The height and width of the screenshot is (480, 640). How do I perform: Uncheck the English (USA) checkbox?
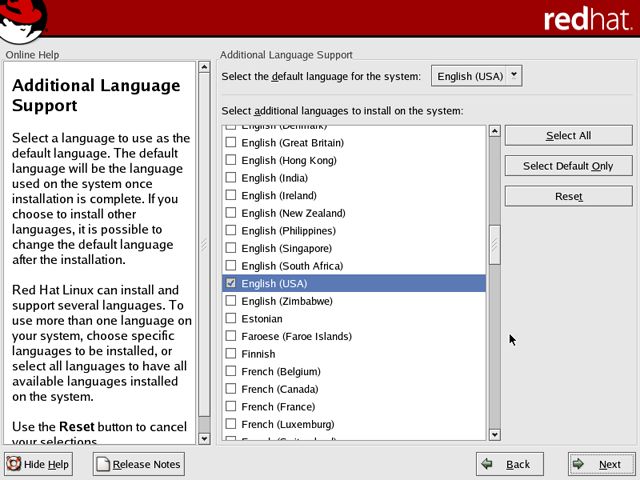coord(232,284)
